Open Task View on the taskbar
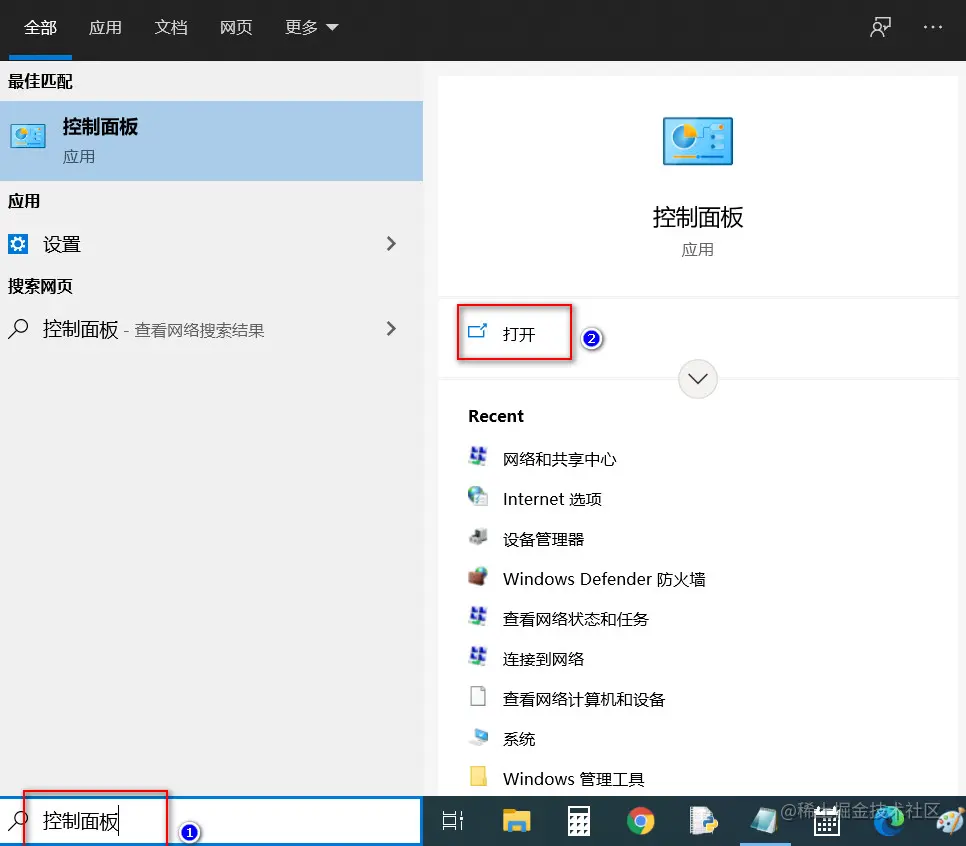This screenshot has height=846, width=966. [x=453, y=821]
